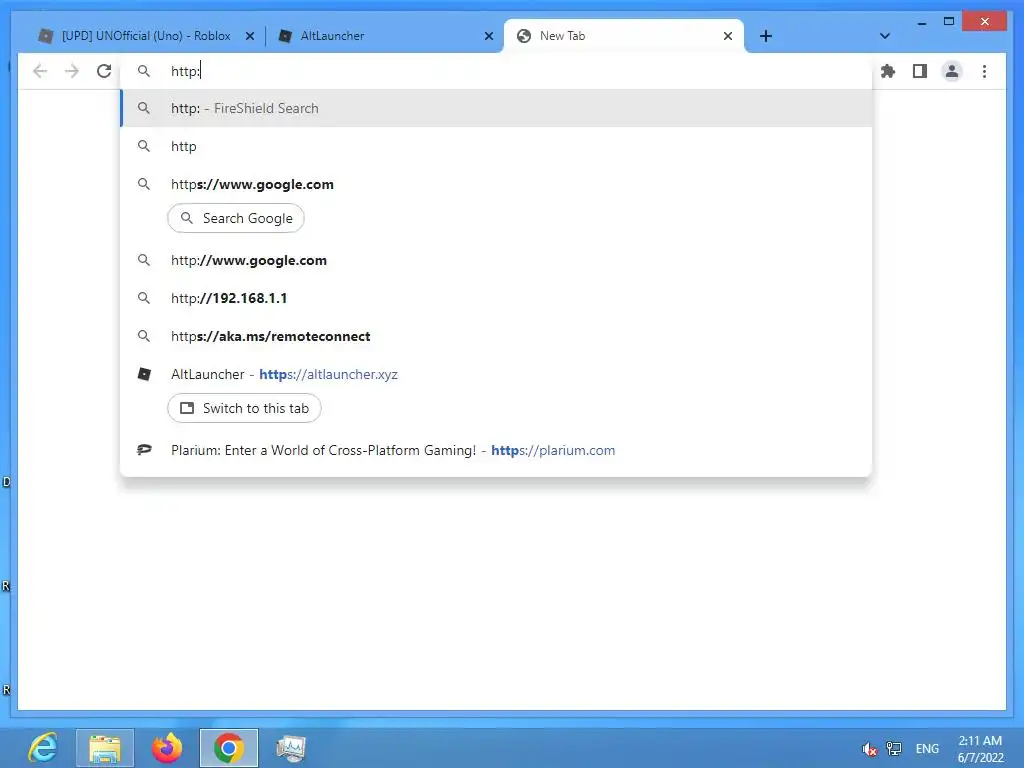Open File Explorer from the taskbar
This screenshot has height=768, width=1024.
pyautogui.click(x=105, y=748)
